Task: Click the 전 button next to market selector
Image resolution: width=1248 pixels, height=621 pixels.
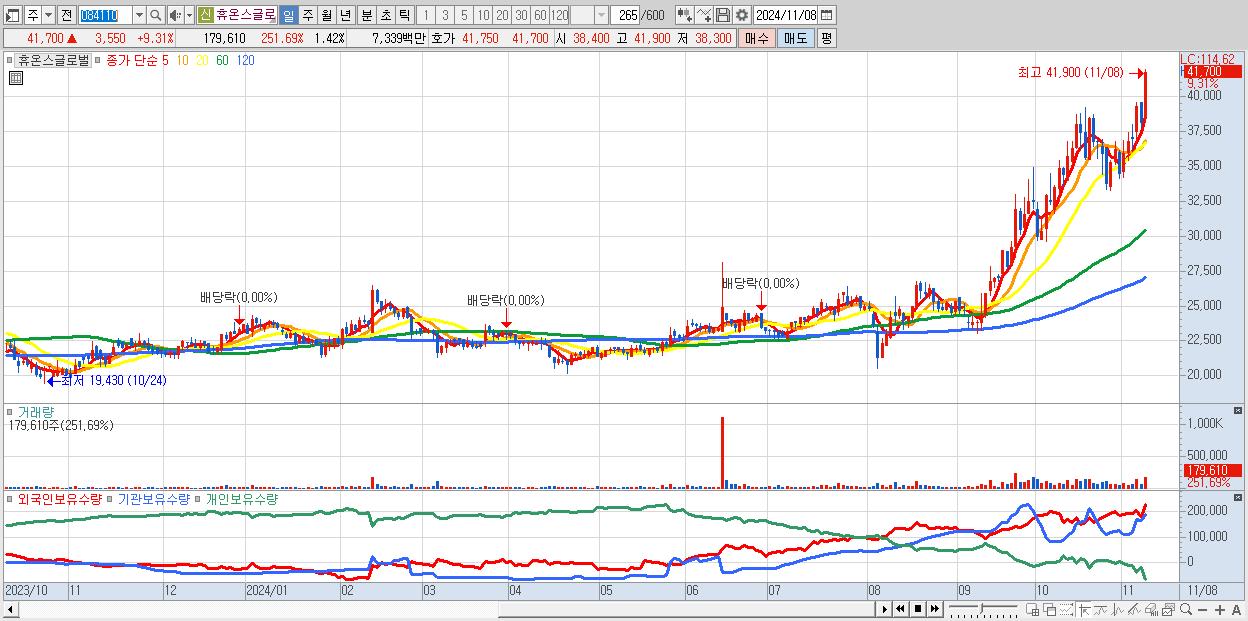Action: point(66,16)
